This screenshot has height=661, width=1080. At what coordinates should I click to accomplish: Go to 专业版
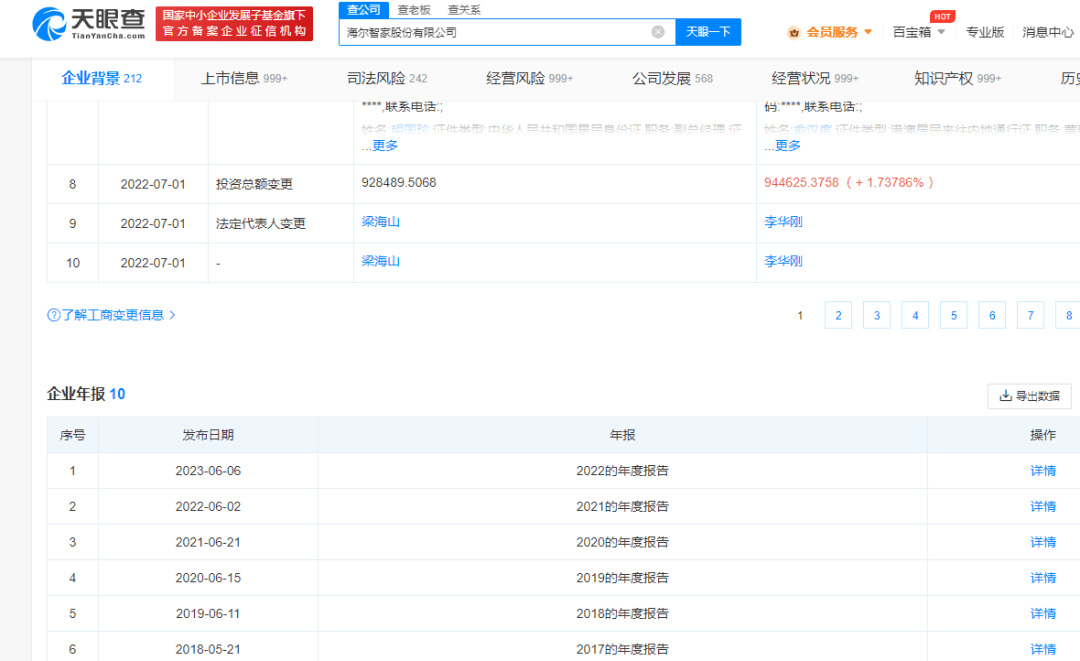pyautogui.click(x=985, y=32)
